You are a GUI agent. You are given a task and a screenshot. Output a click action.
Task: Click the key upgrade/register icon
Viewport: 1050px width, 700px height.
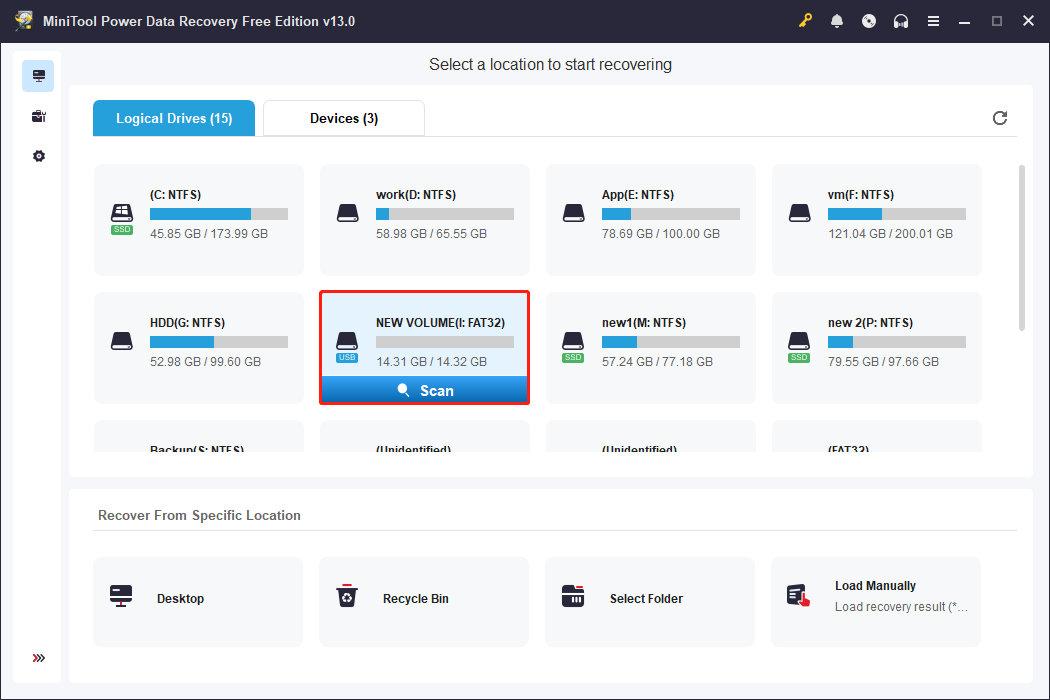805,21
